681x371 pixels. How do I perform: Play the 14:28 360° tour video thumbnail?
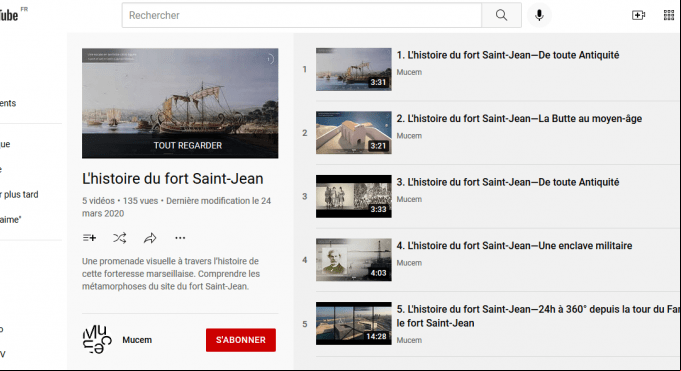point(354,324)
